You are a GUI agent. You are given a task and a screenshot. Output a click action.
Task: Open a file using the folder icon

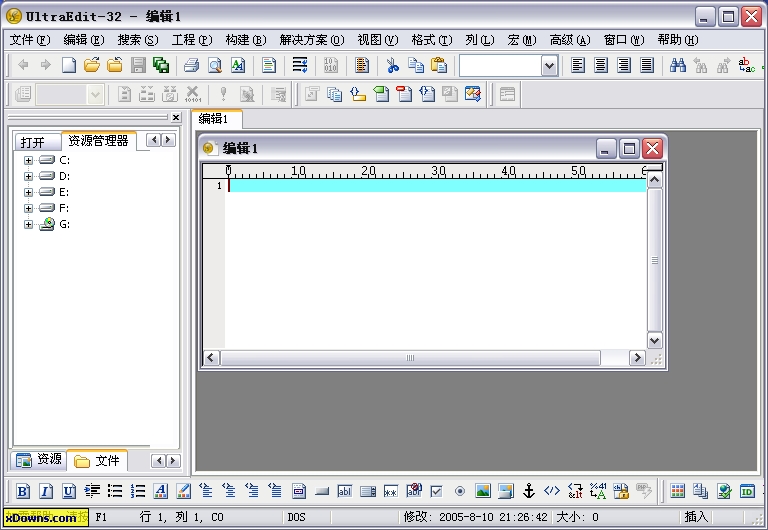coord(92,65)
